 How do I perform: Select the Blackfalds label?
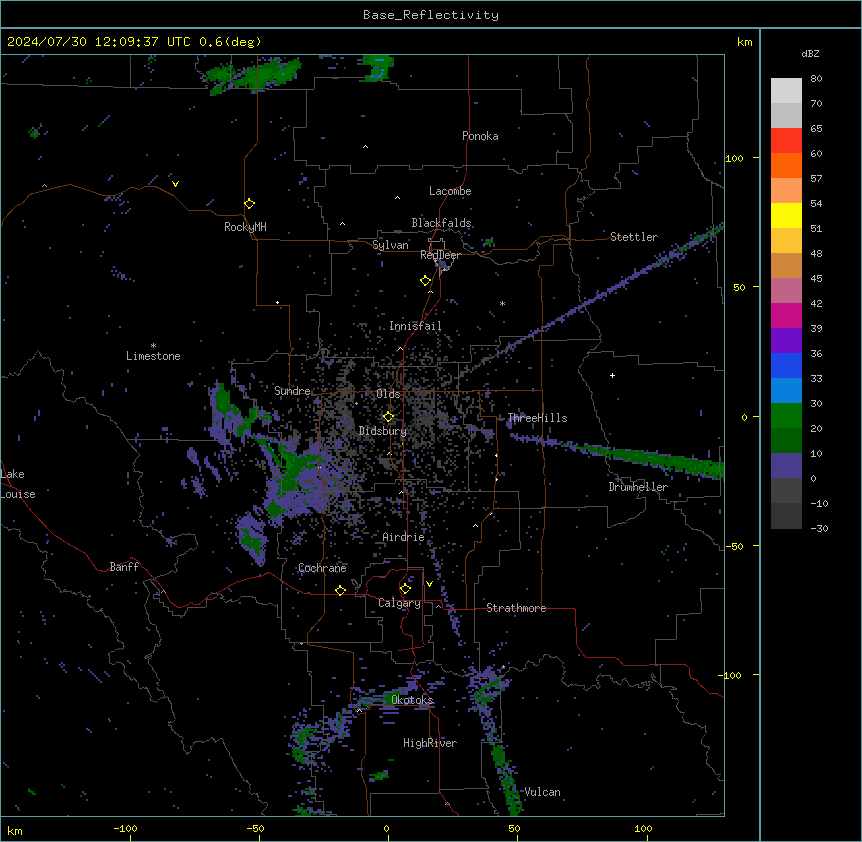pos(441,223)
